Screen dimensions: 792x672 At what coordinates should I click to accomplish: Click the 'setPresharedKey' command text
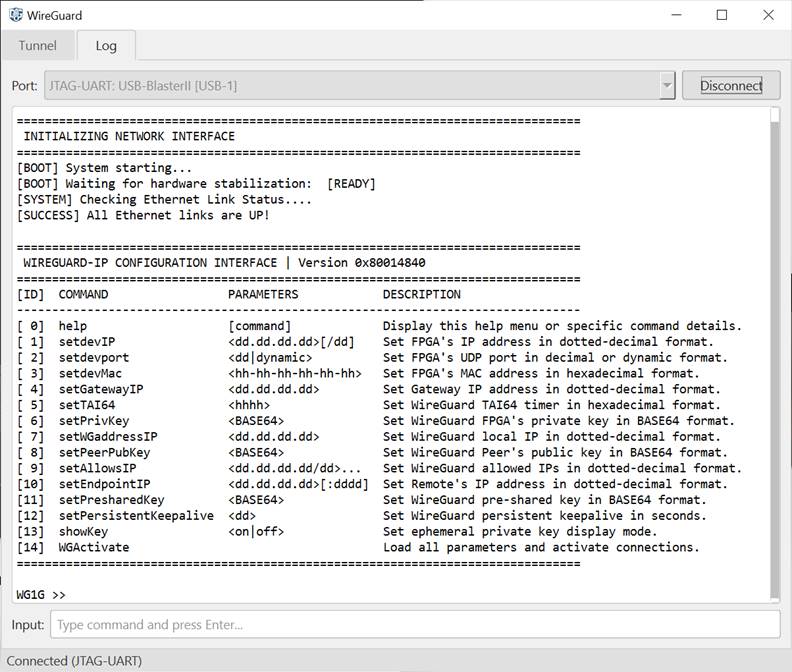point(111,500)
